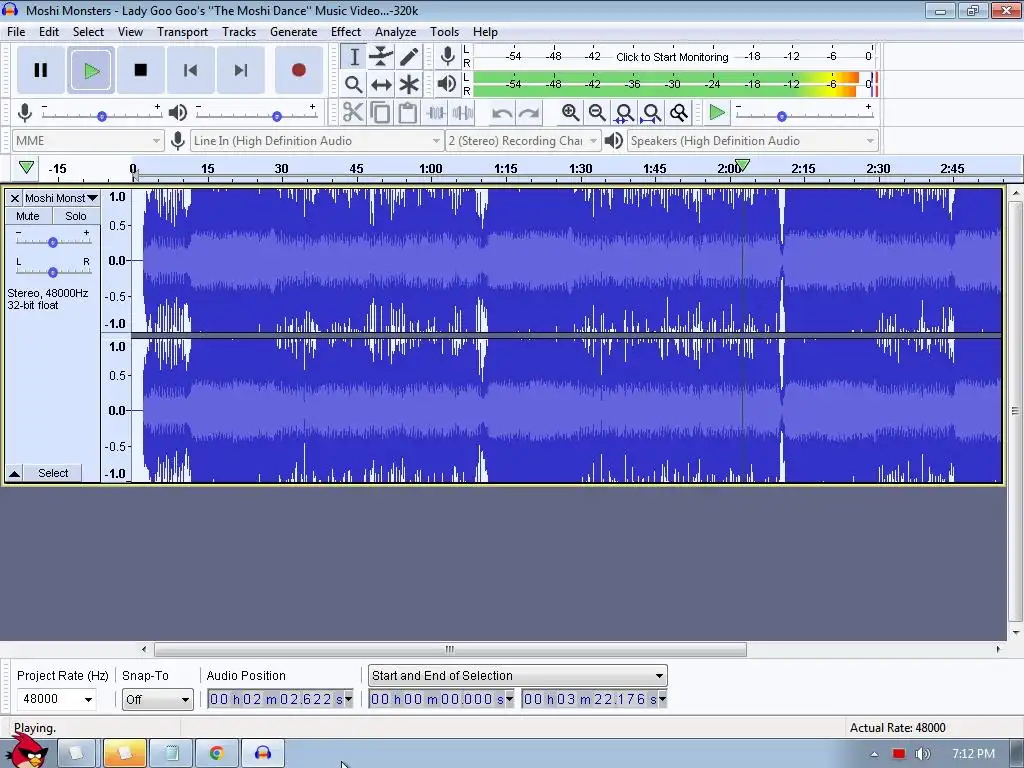Open the Edit menu
1024x768 pixels.
click(x=49, y=32)
